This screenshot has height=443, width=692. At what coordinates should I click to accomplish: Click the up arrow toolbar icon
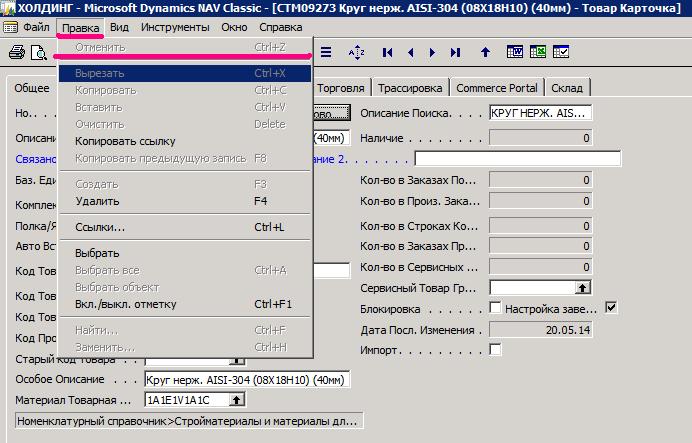[x=485, y=52]
